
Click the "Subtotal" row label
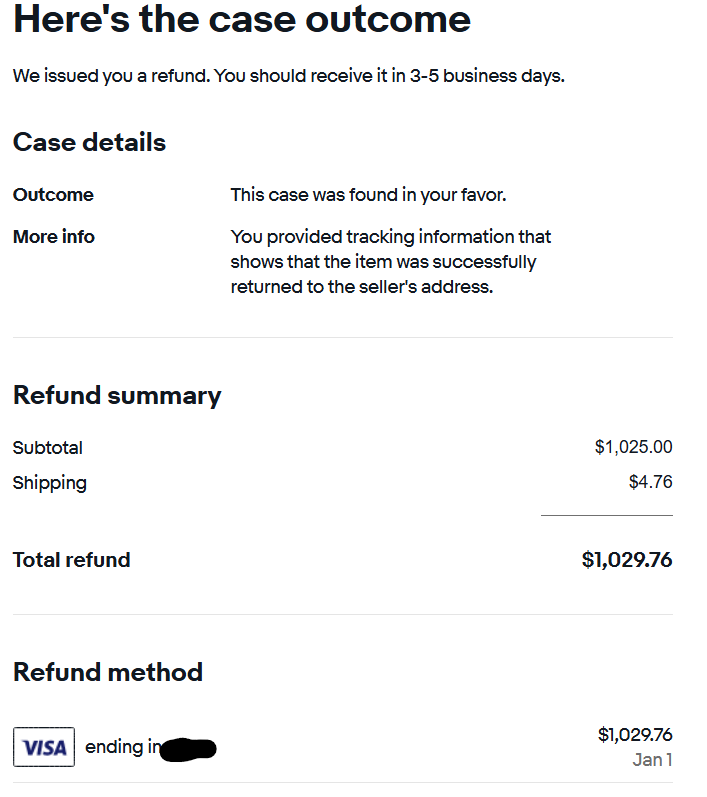(48, 447)
